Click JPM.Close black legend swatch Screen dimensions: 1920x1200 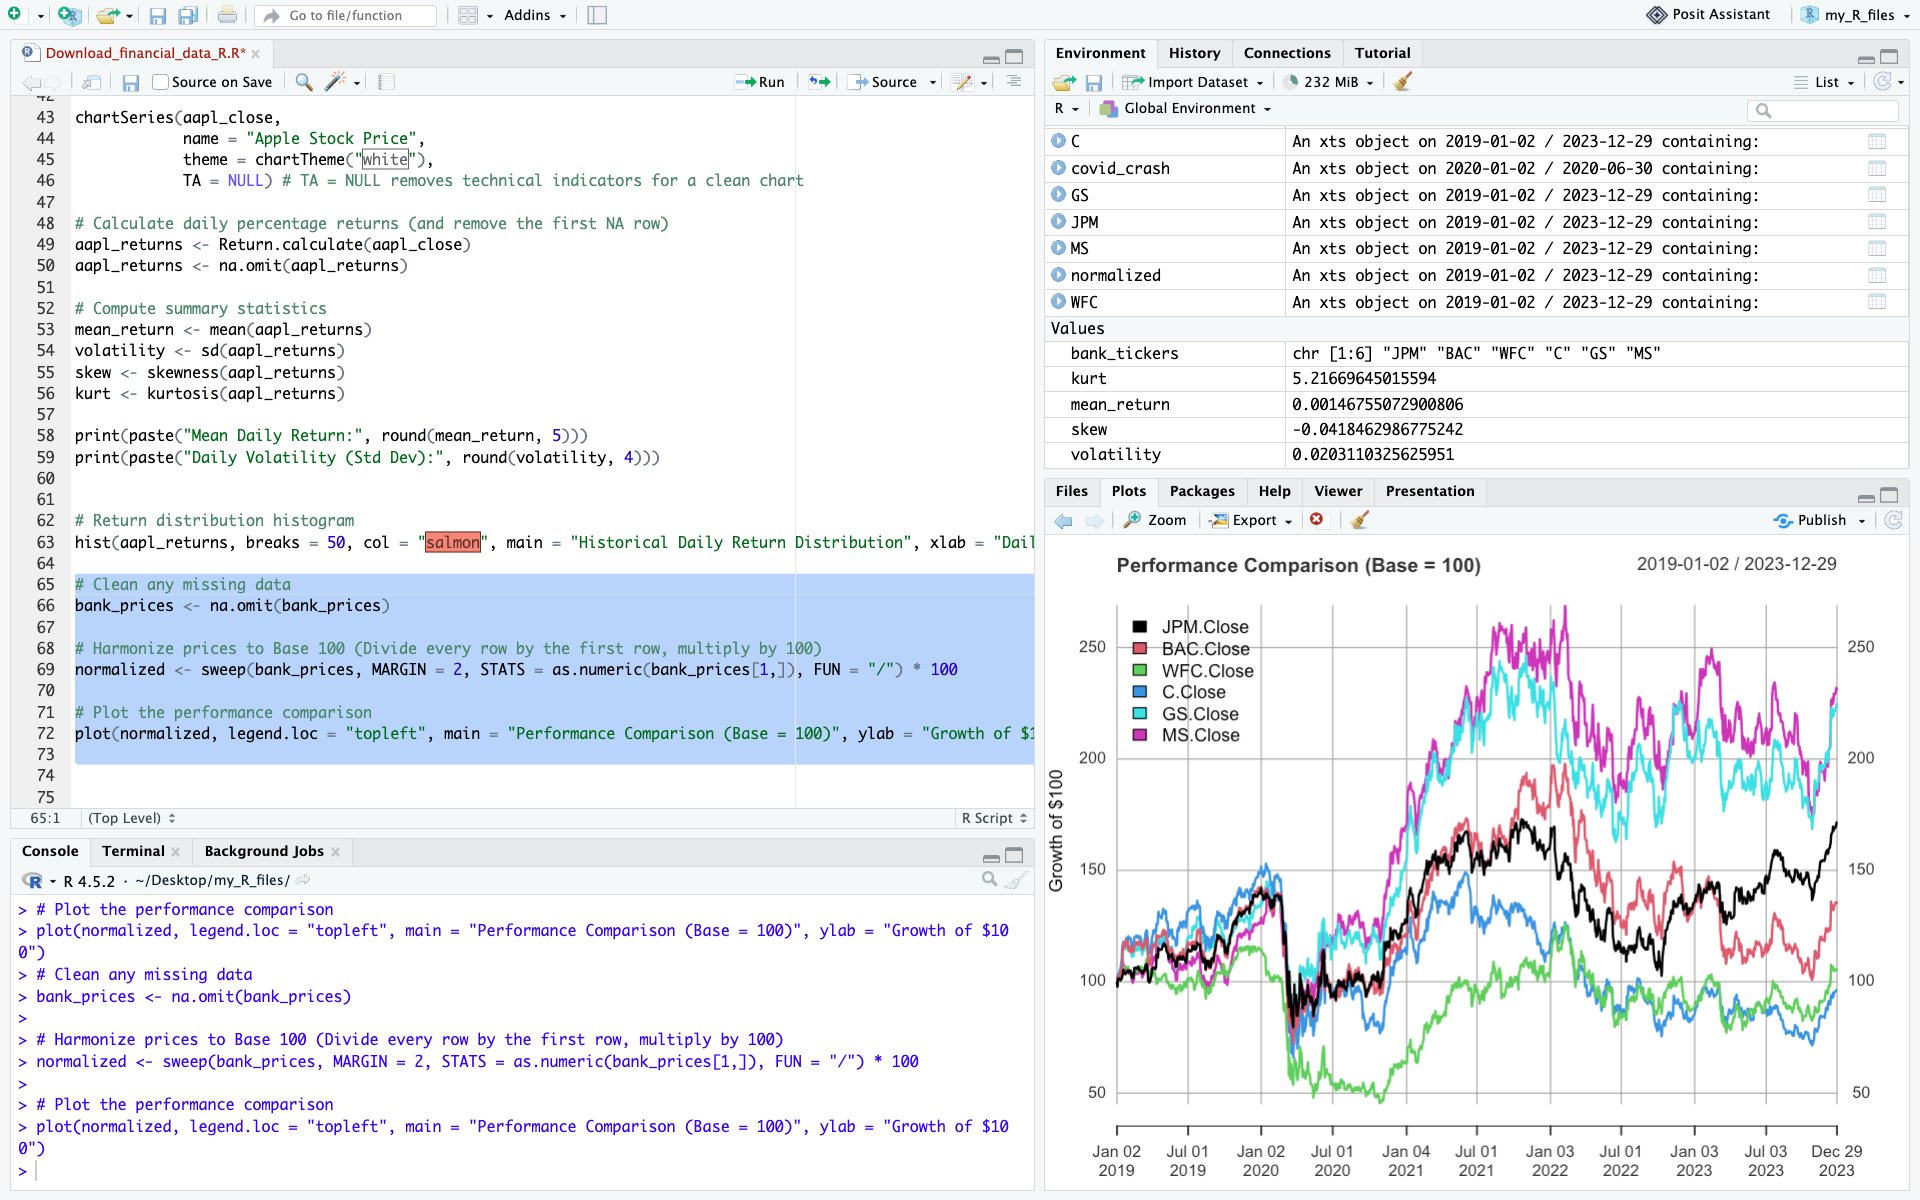click(x=1139, y=627)
